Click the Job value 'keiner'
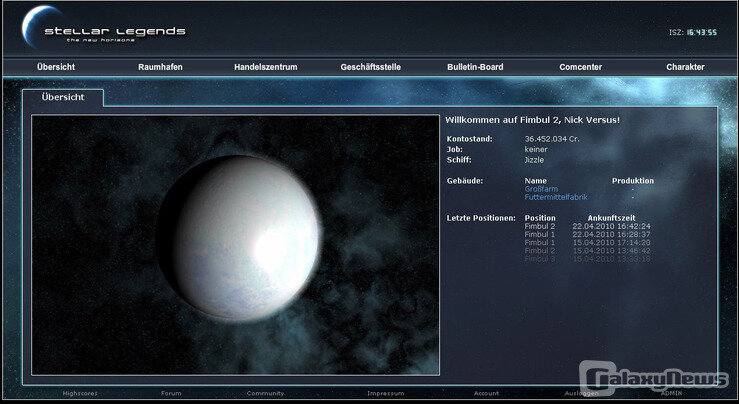This screenshot has height=404, width=739. pos(536,149)
